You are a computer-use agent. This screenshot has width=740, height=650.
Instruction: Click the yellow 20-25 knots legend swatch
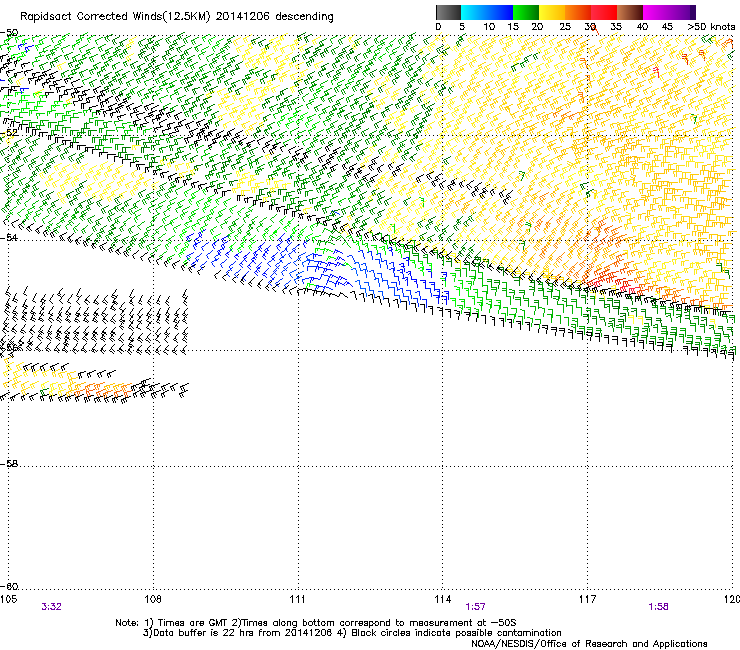click(552, 12)
